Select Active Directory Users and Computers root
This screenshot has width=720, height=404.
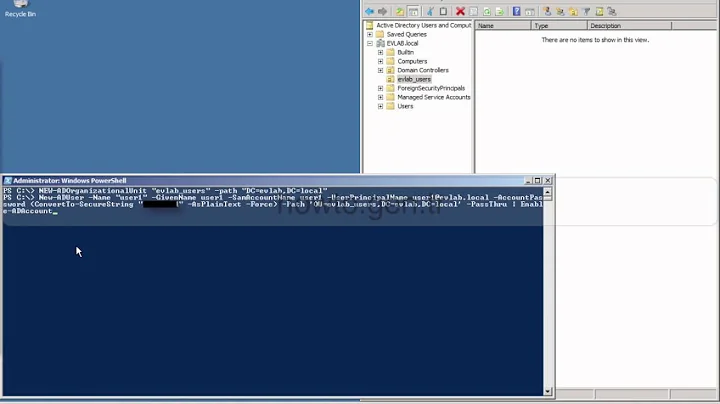point(423,25)
